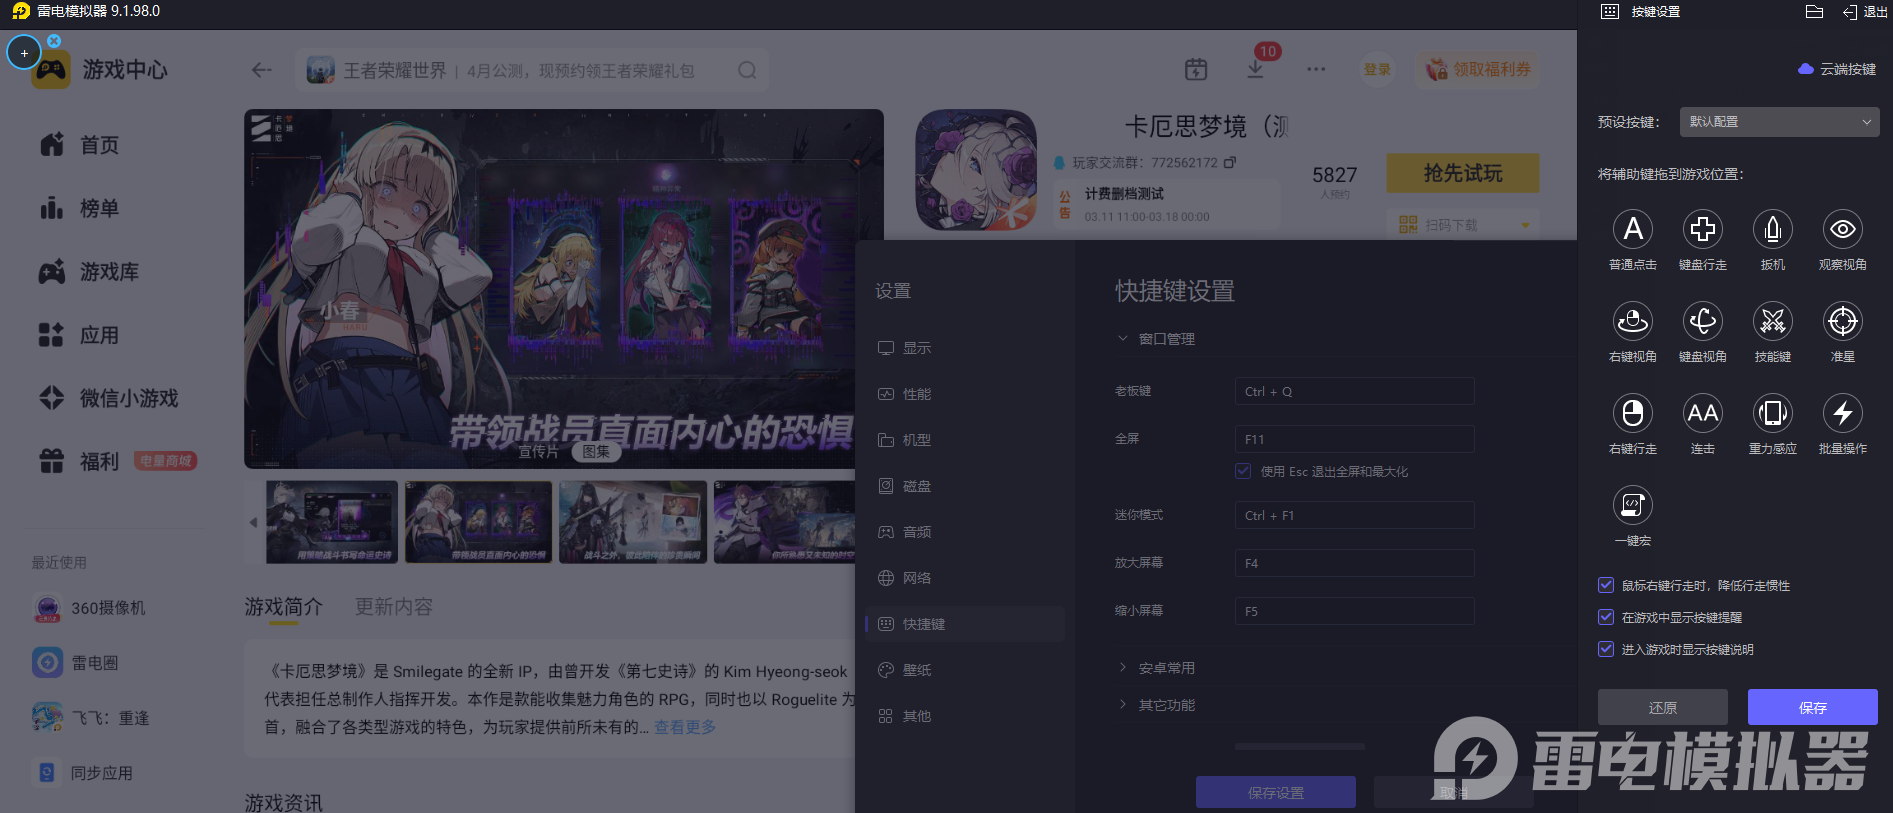Select the 普通点击 tap key icon

1633,229
